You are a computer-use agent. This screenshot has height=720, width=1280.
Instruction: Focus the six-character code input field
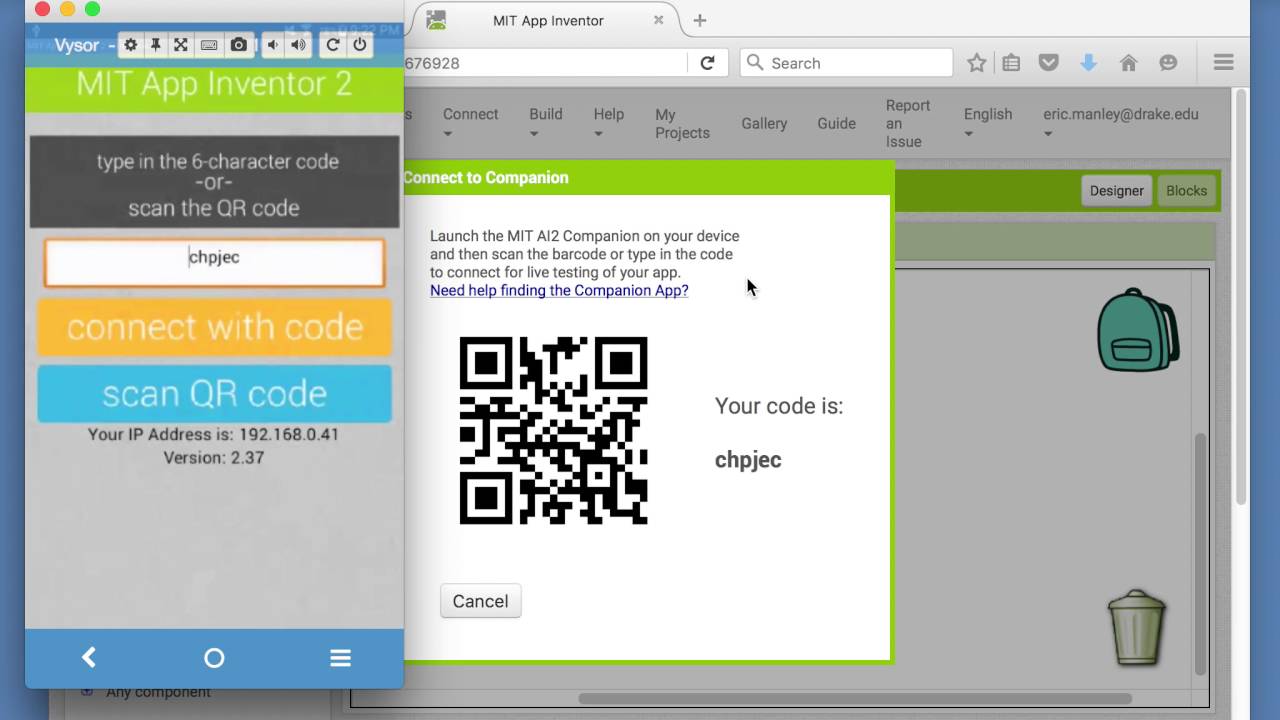(x=214, y=262)
